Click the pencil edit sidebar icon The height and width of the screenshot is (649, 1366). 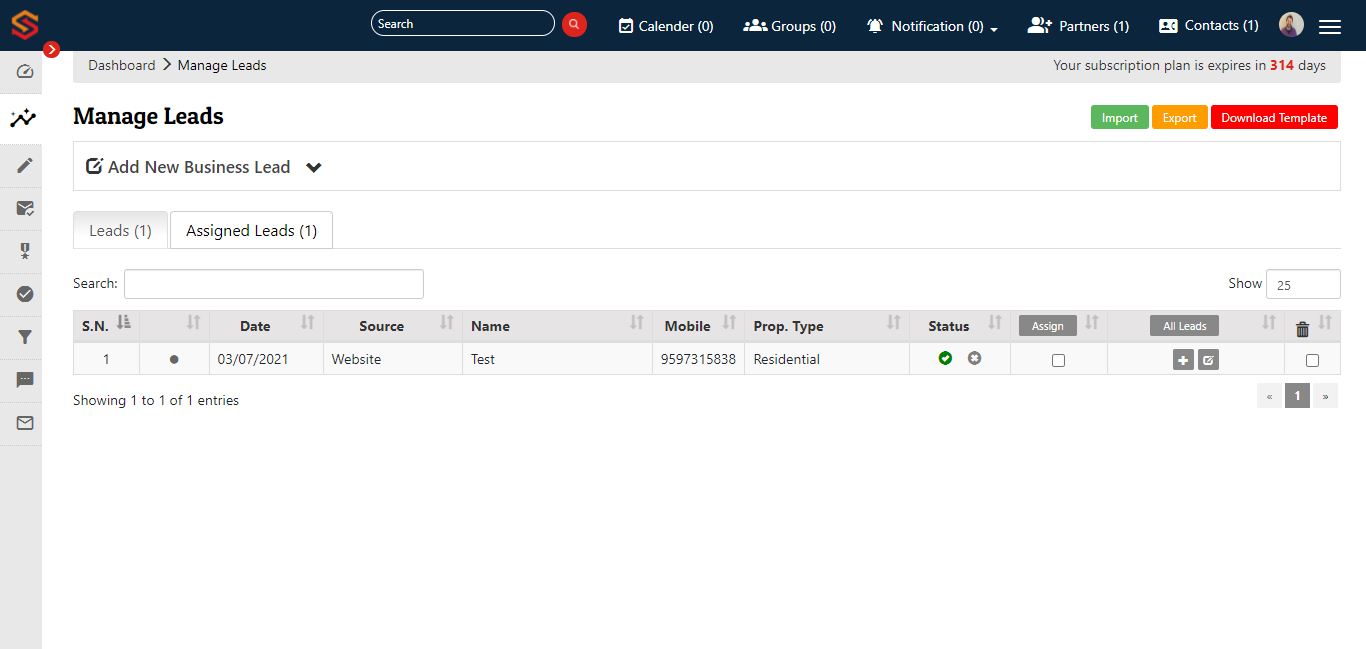(x=25, y=165)
